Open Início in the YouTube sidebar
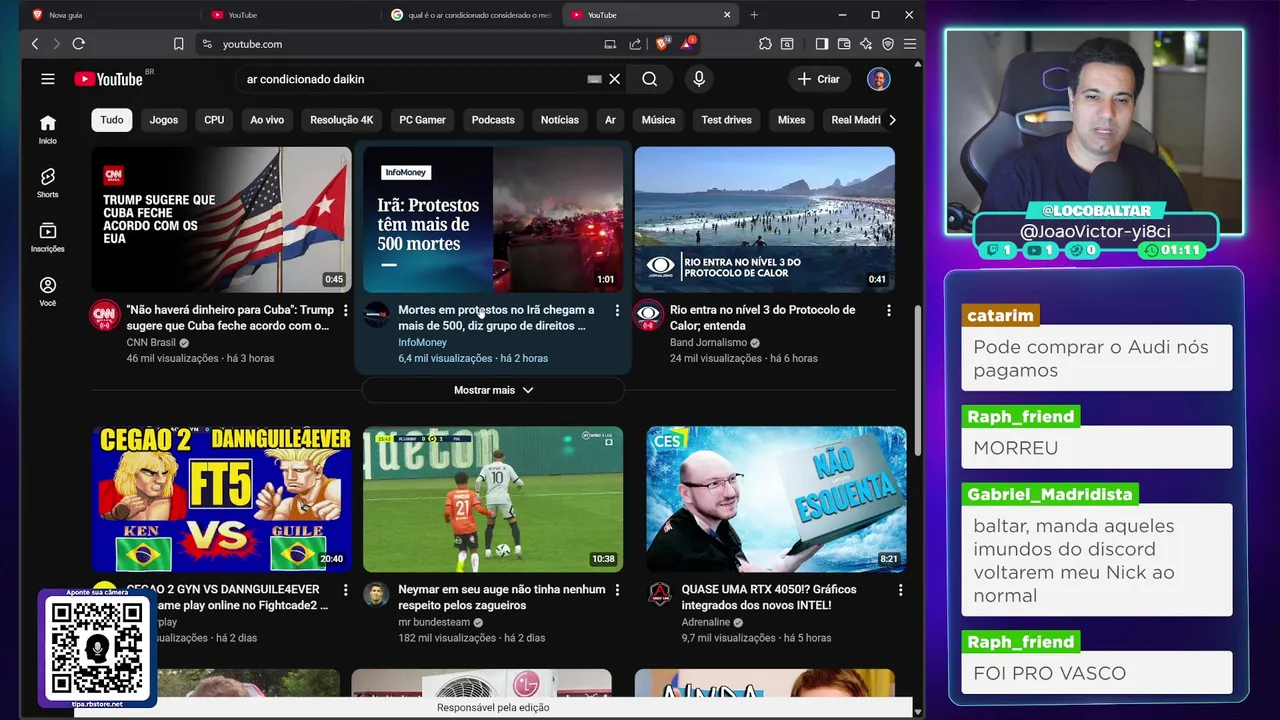The height and width of the screenshot is (720, 1280). click(x=47, y=129)
